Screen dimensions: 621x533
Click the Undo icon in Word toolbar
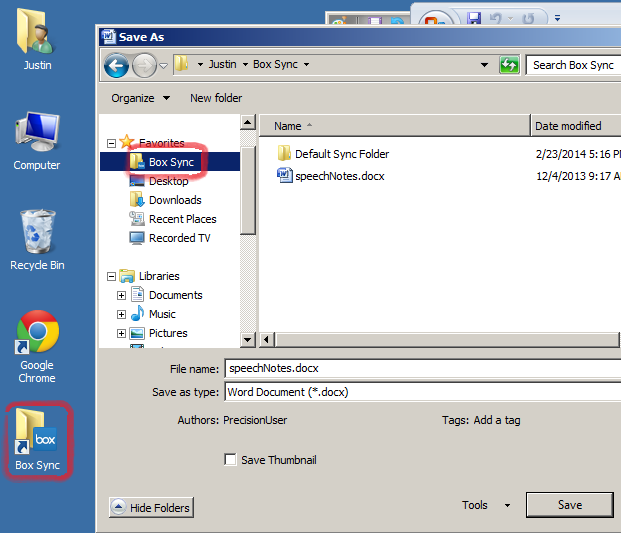click(495, 18)
